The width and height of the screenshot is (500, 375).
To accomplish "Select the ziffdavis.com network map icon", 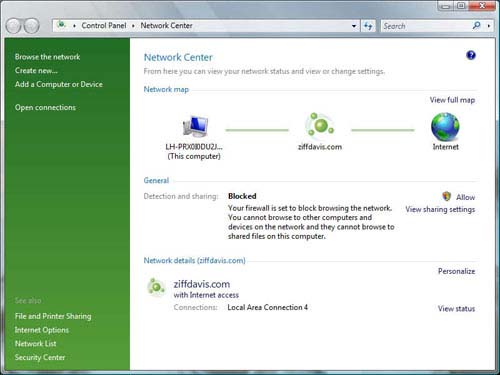I will click(x=320, y=125).
